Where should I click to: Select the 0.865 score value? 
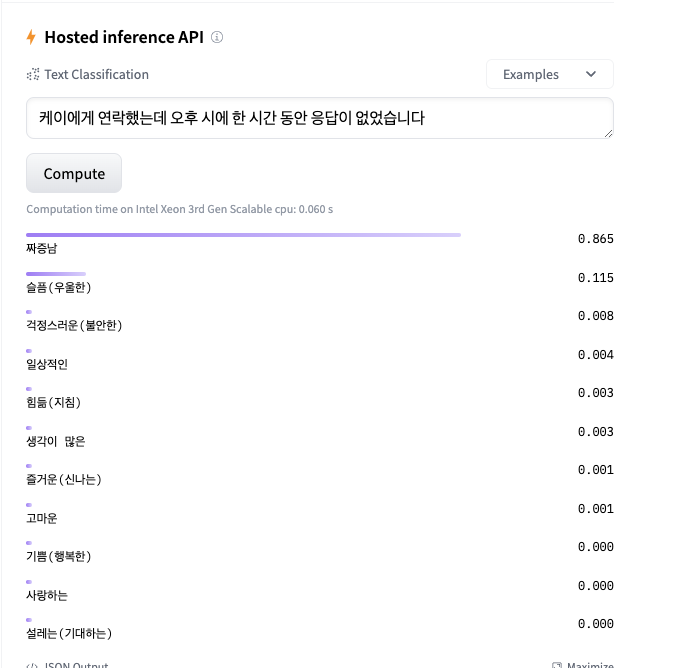point(596,239)
